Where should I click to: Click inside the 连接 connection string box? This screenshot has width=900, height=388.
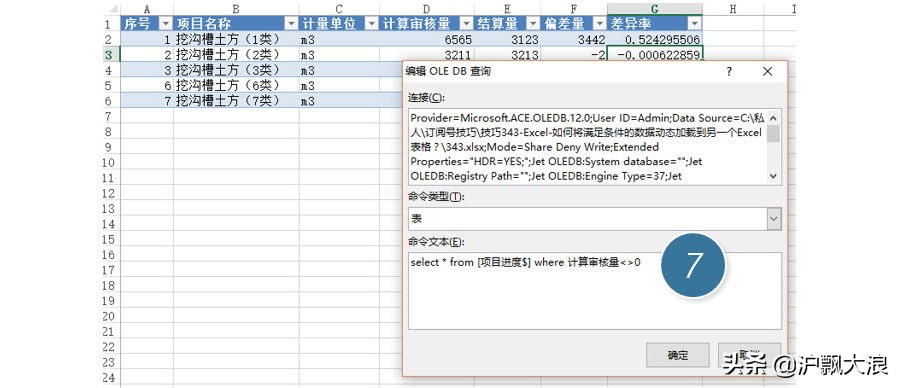[588, 147]
